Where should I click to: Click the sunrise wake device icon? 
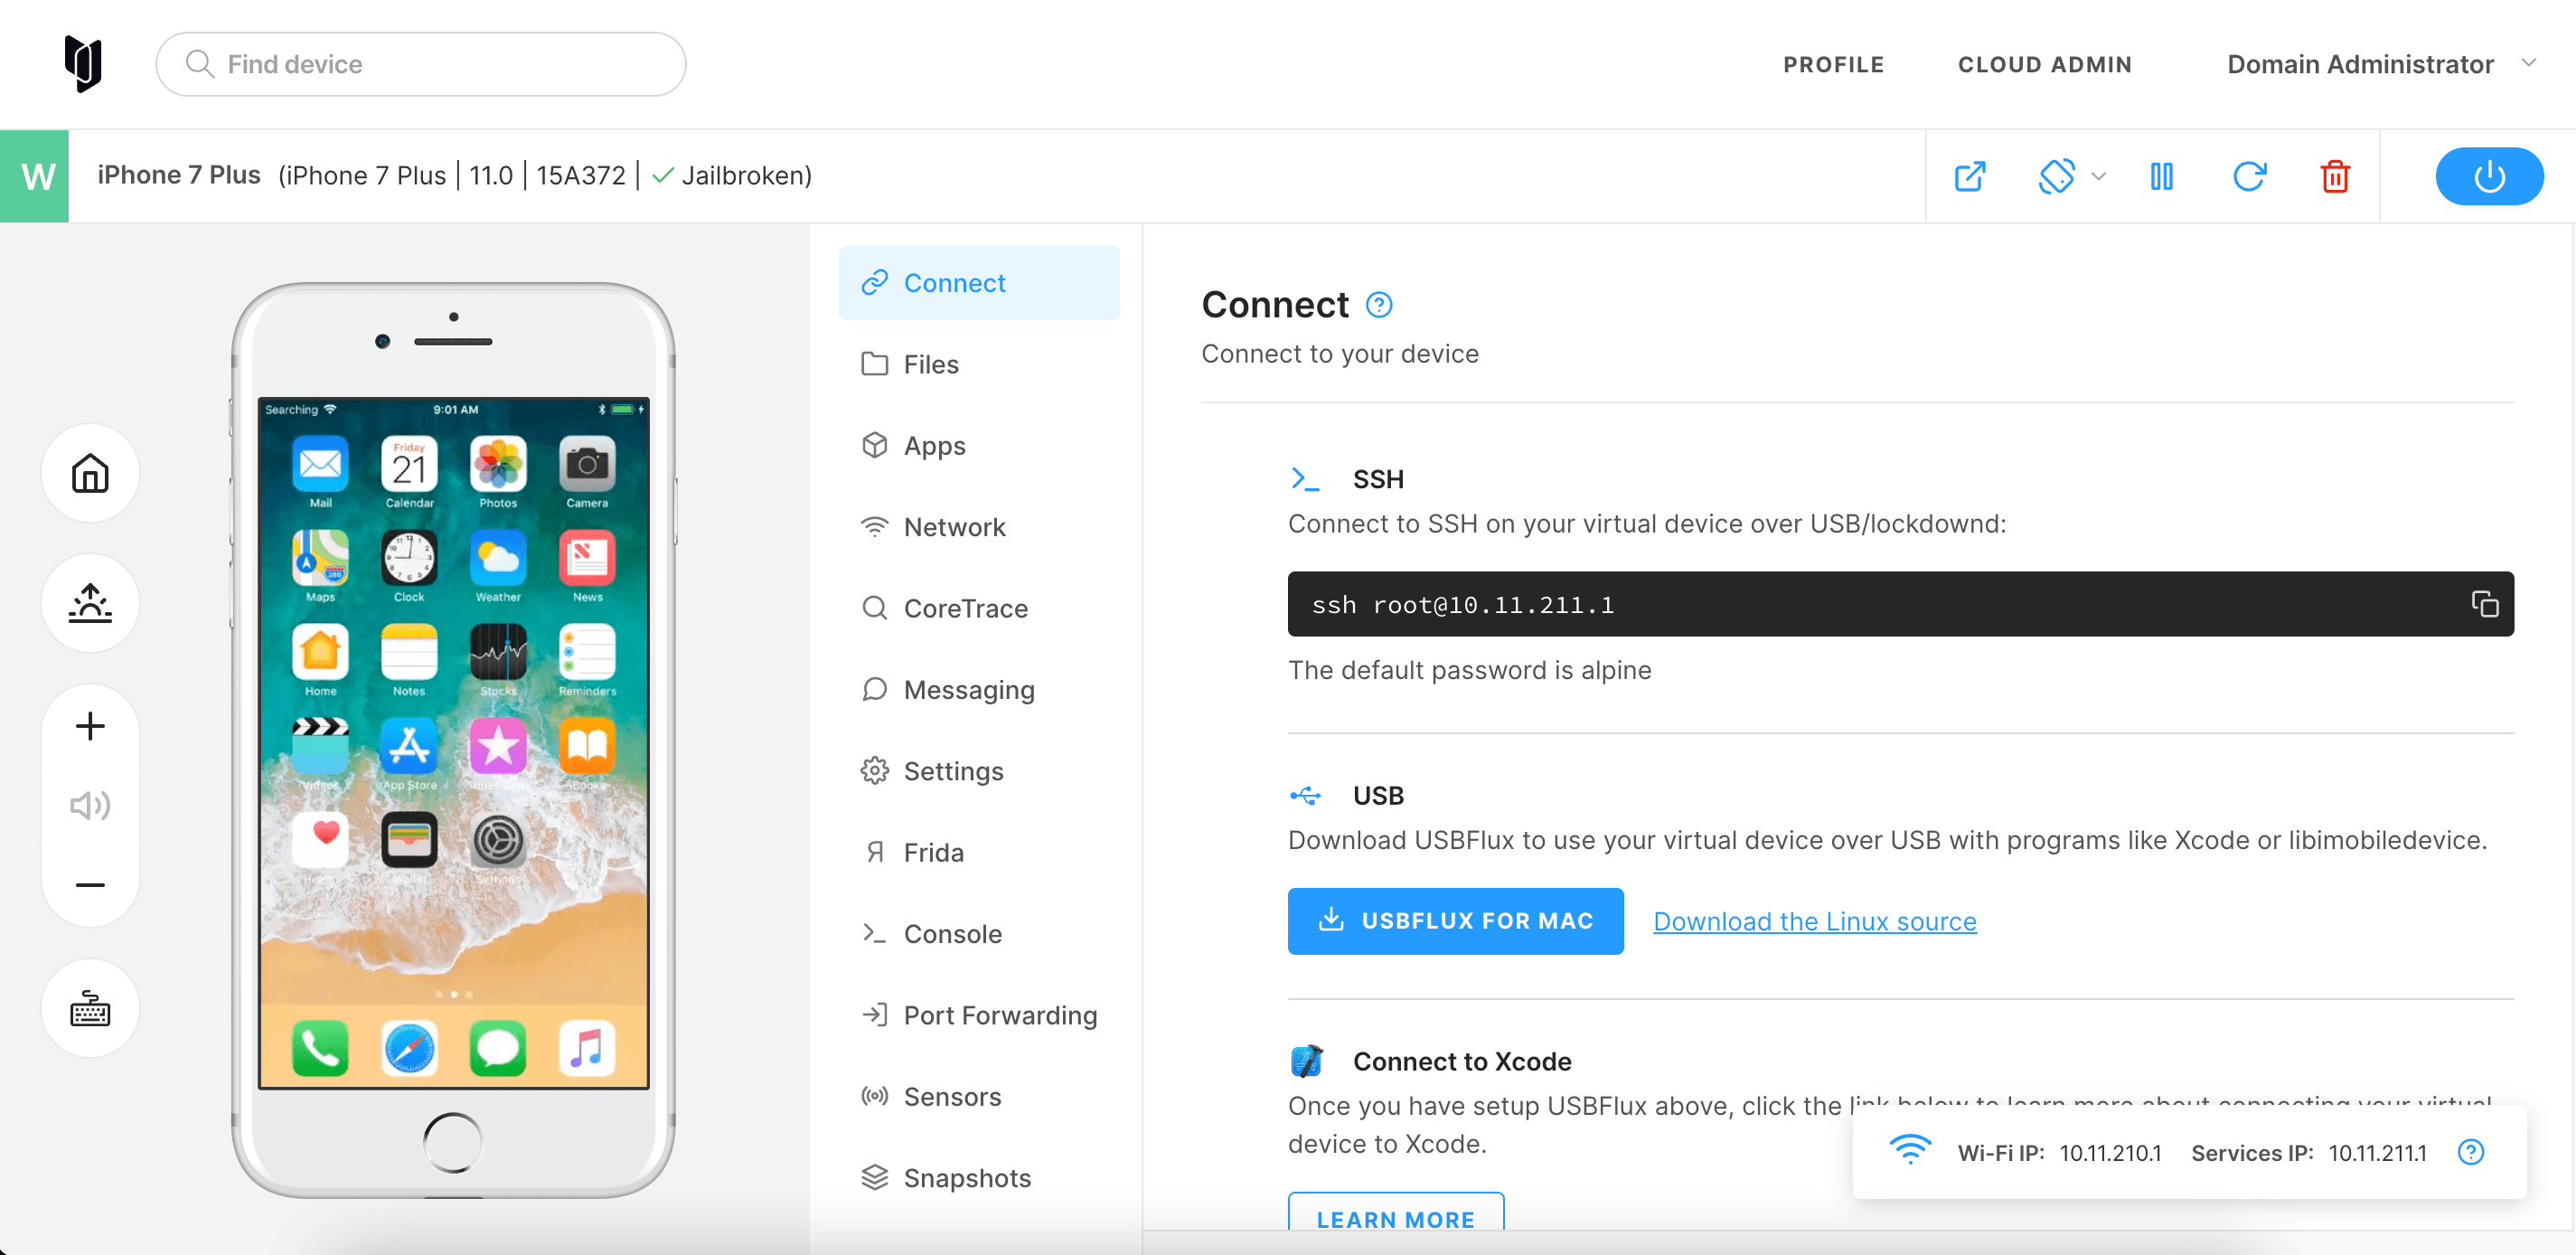pyautogui.click(x=90, y=603)
